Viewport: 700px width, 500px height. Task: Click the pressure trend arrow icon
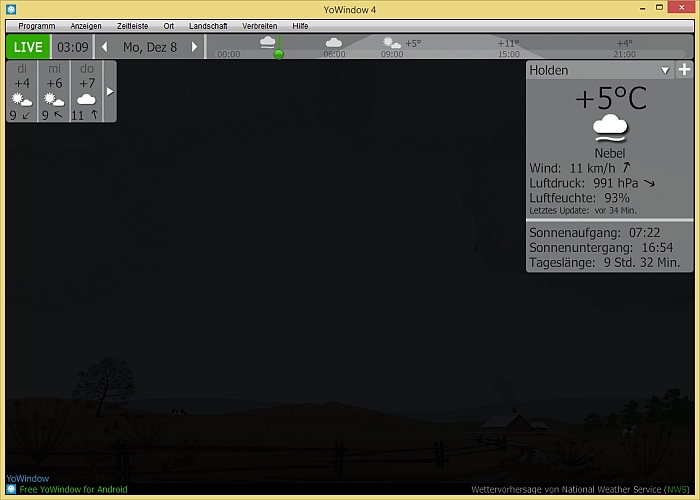tap(649, 183)
